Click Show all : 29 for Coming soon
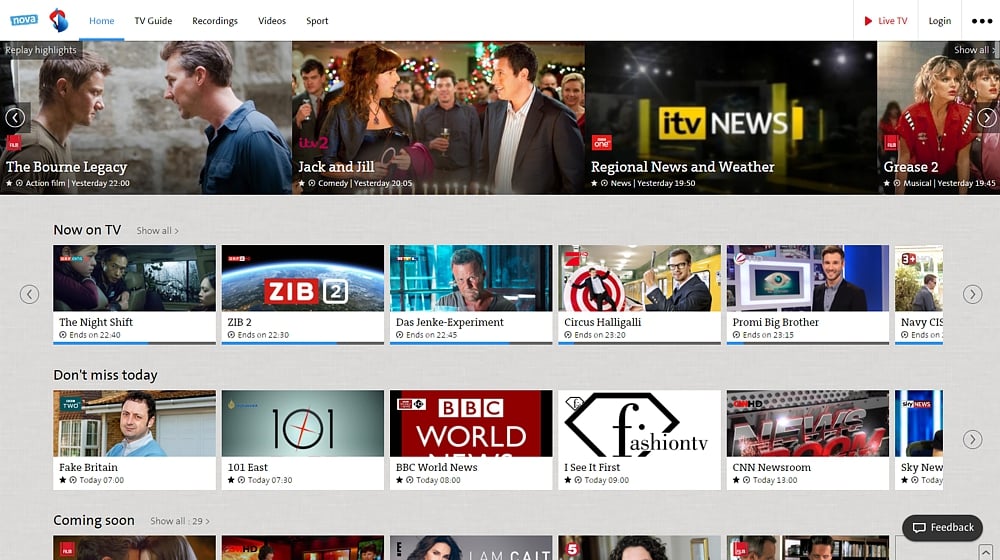This screenshot has width=1000, height=560. tap(180, 521)
